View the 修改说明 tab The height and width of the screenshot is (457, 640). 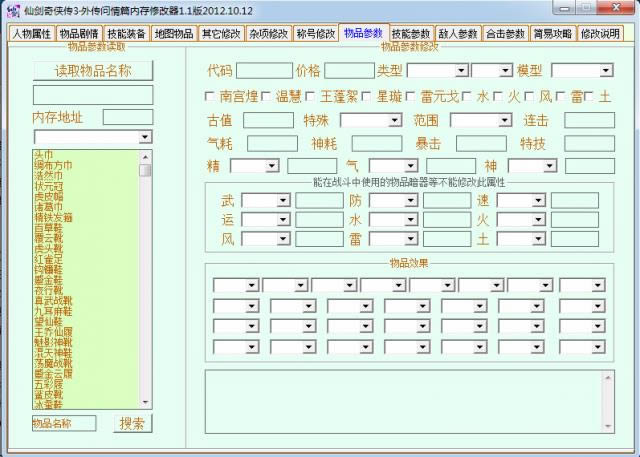[x=600, y=33]
